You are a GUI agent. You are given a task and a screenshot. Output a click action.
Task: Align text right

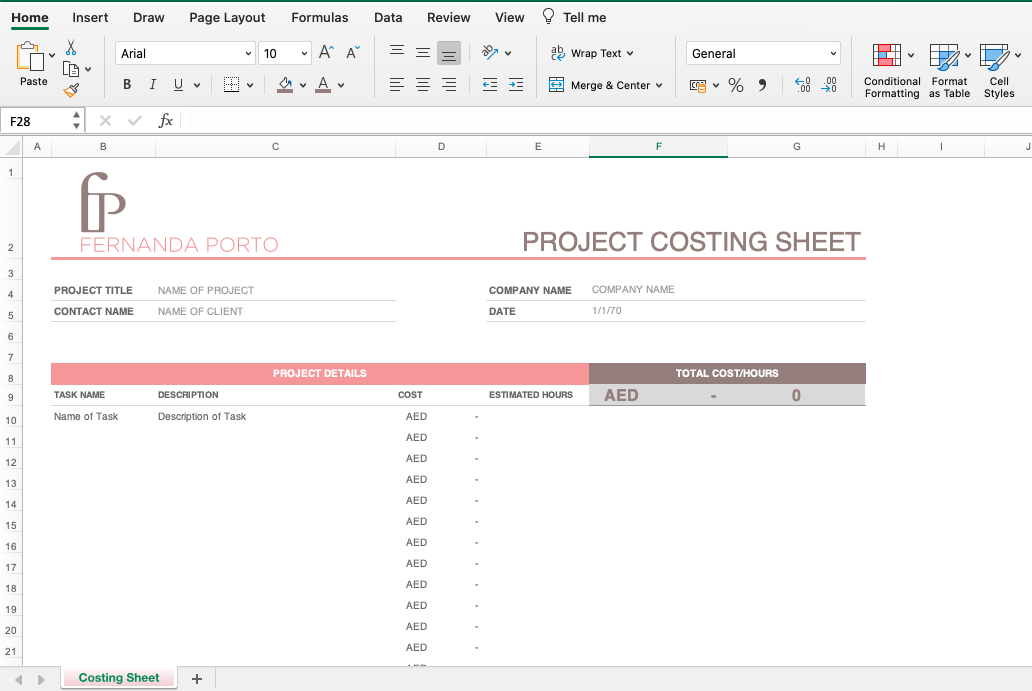[x=449, y=84]
